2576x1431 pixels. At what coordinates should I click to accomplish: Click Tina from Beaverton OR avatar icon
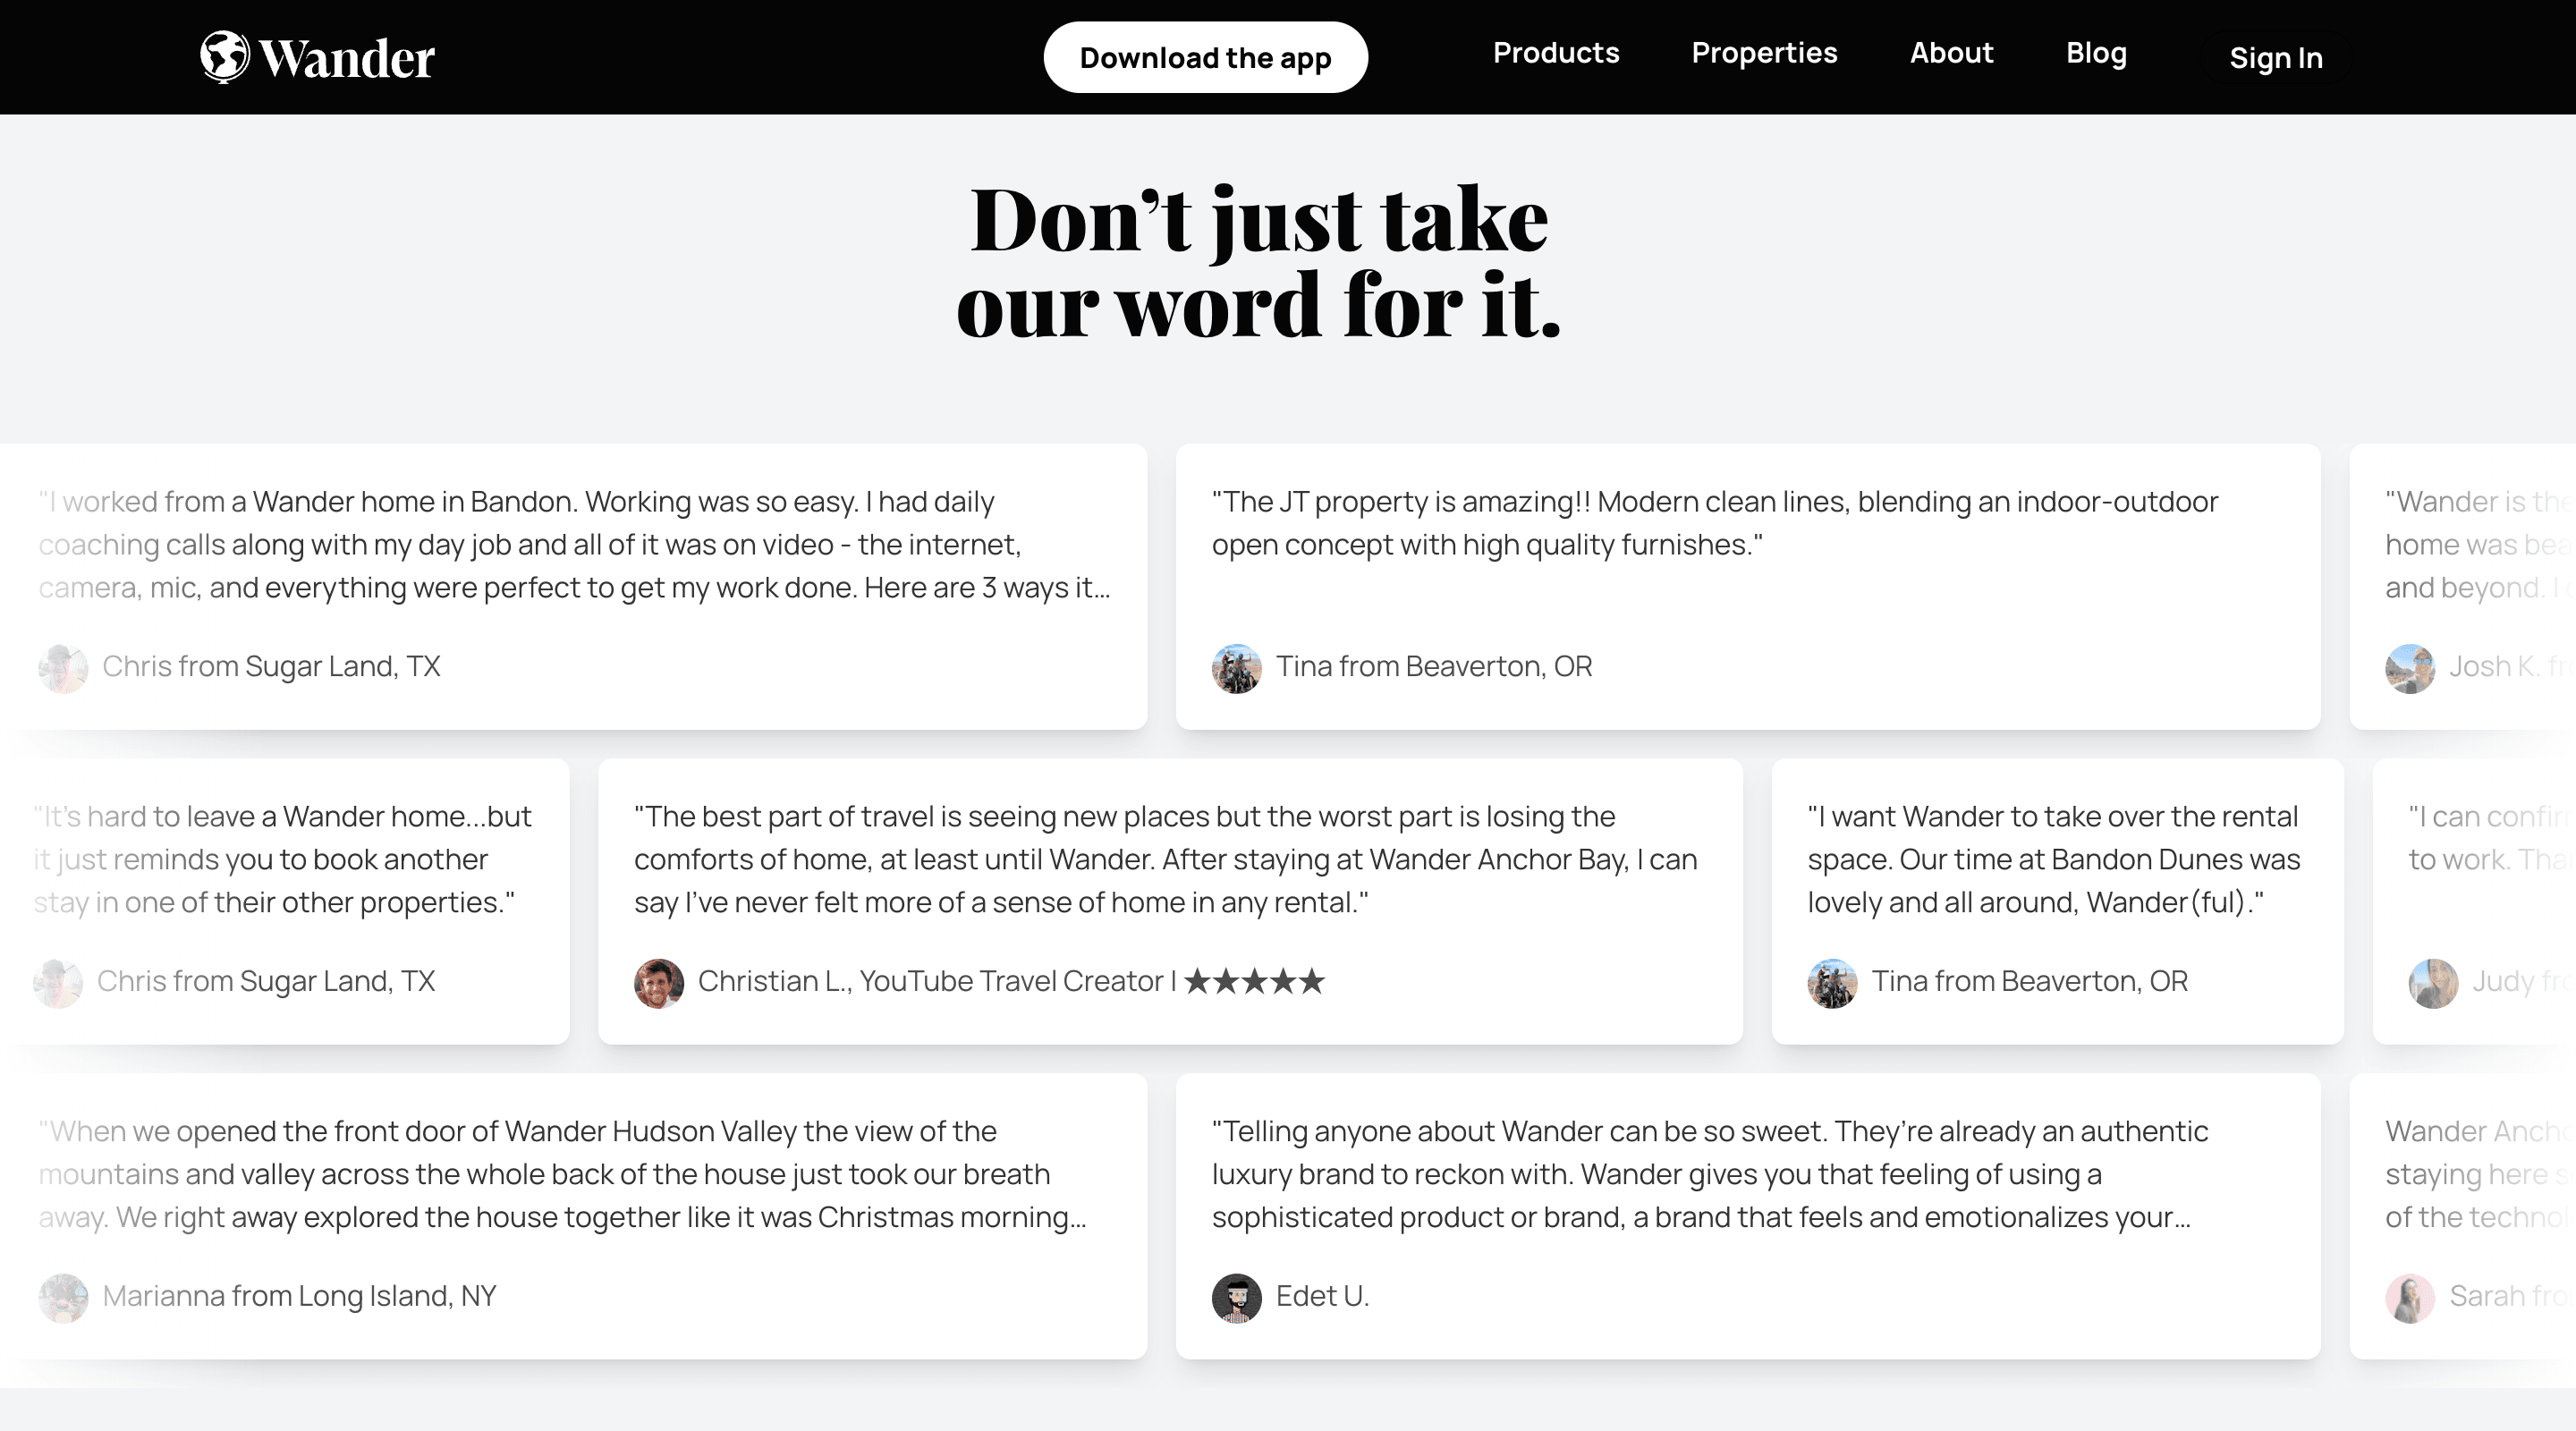1237,666
